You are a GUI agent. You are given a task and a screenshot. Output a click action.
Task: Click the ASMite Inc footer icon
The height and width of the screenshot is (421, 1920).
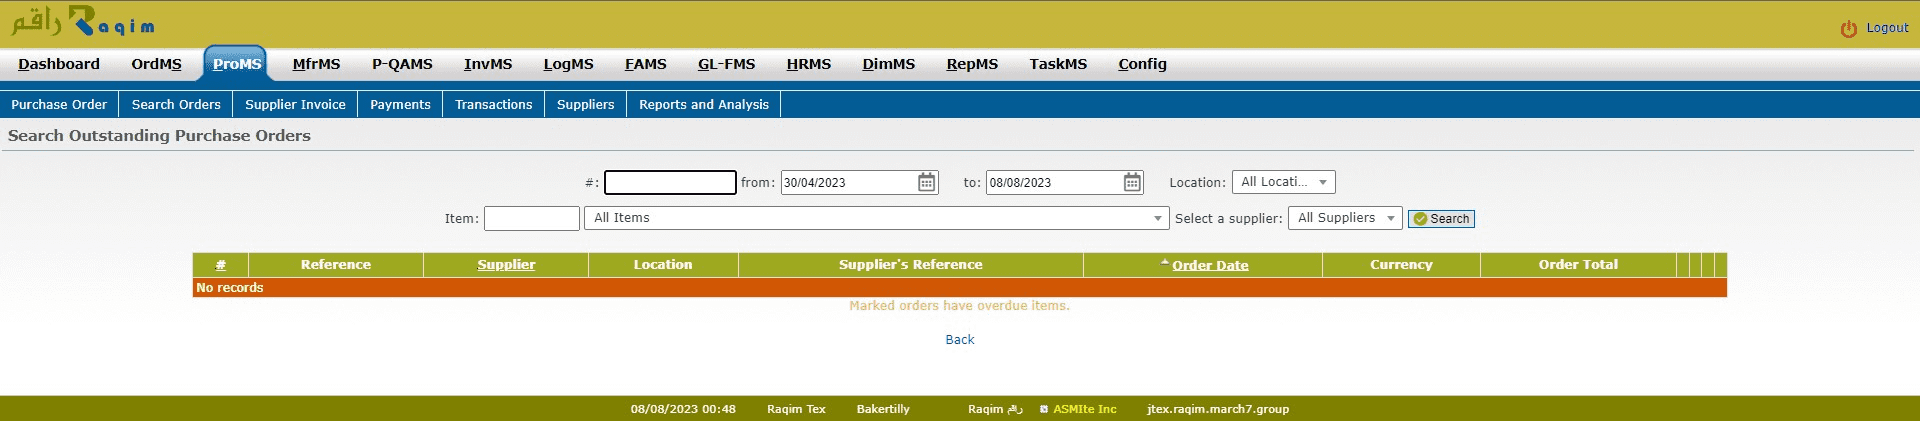[x=1044, y=409]
